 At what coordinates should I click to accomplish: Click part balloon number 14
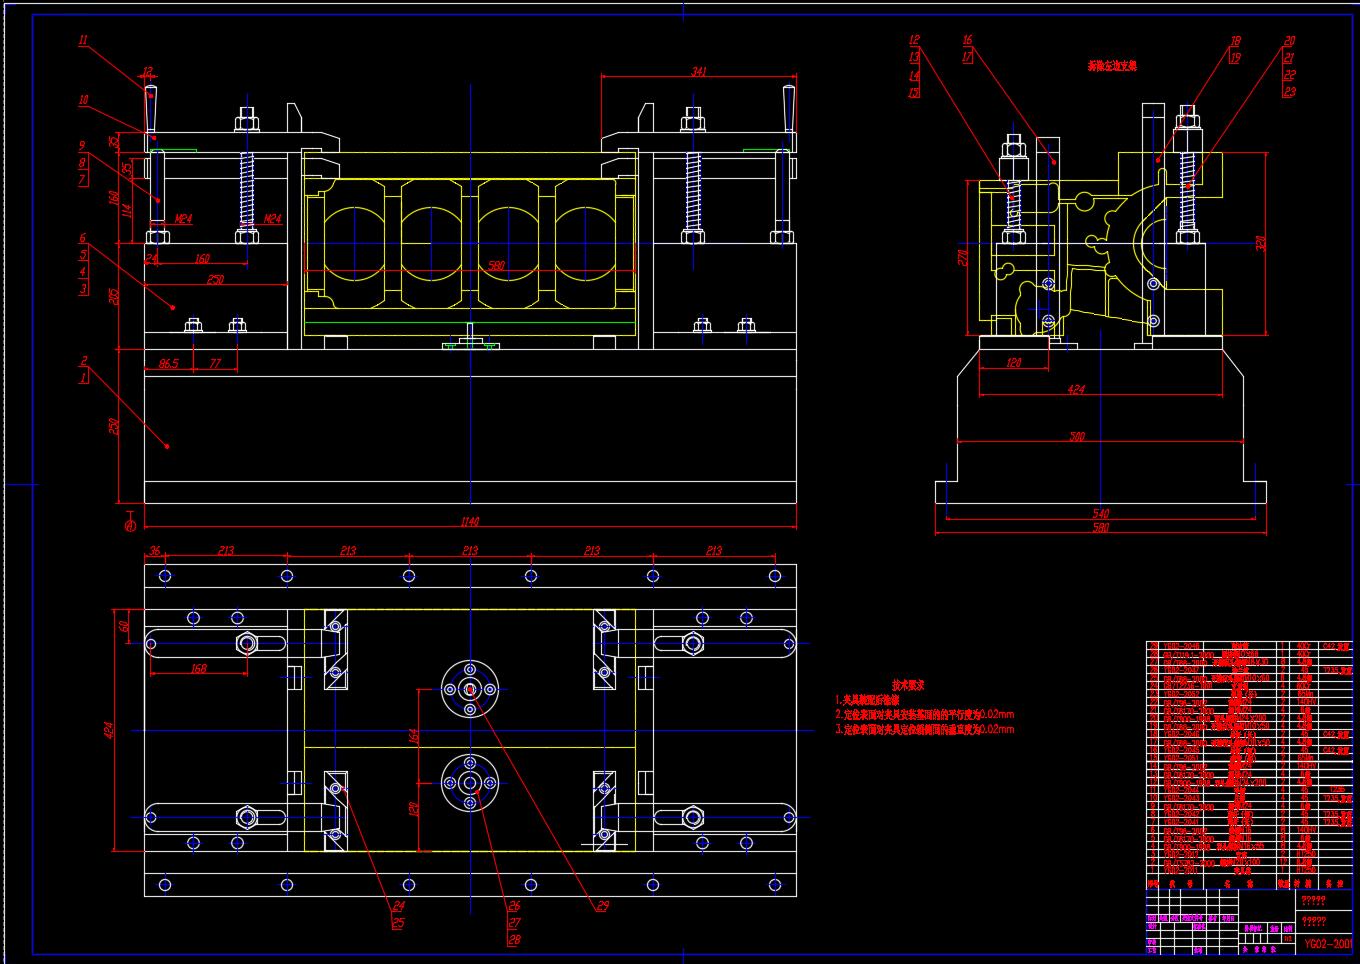(x=914, y=75)
